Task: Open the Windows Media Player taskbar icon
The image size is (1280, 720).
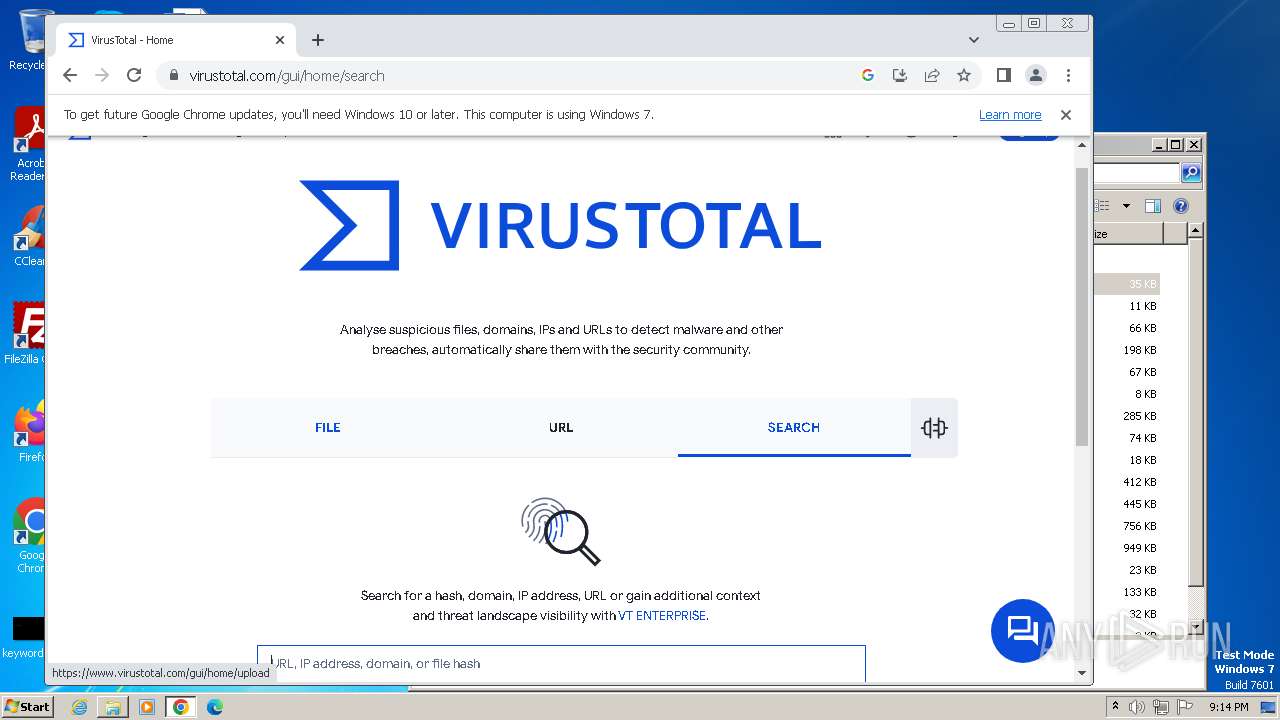Action: (147, 707)
